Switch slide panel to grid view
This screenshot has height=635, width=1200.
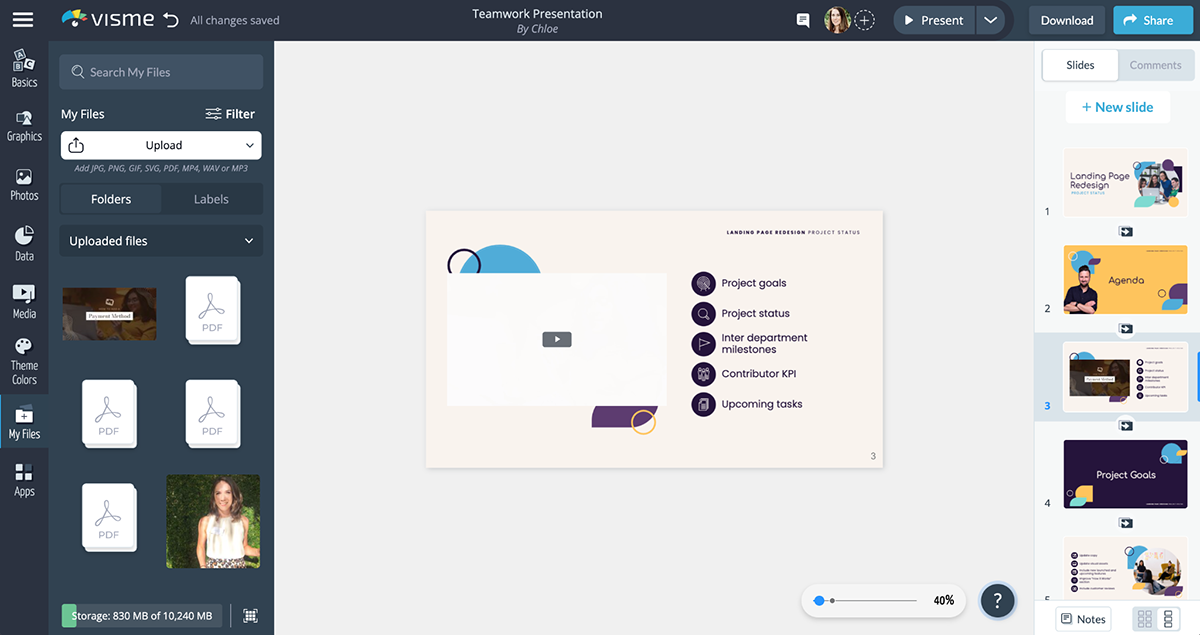tap(1145, 619)
